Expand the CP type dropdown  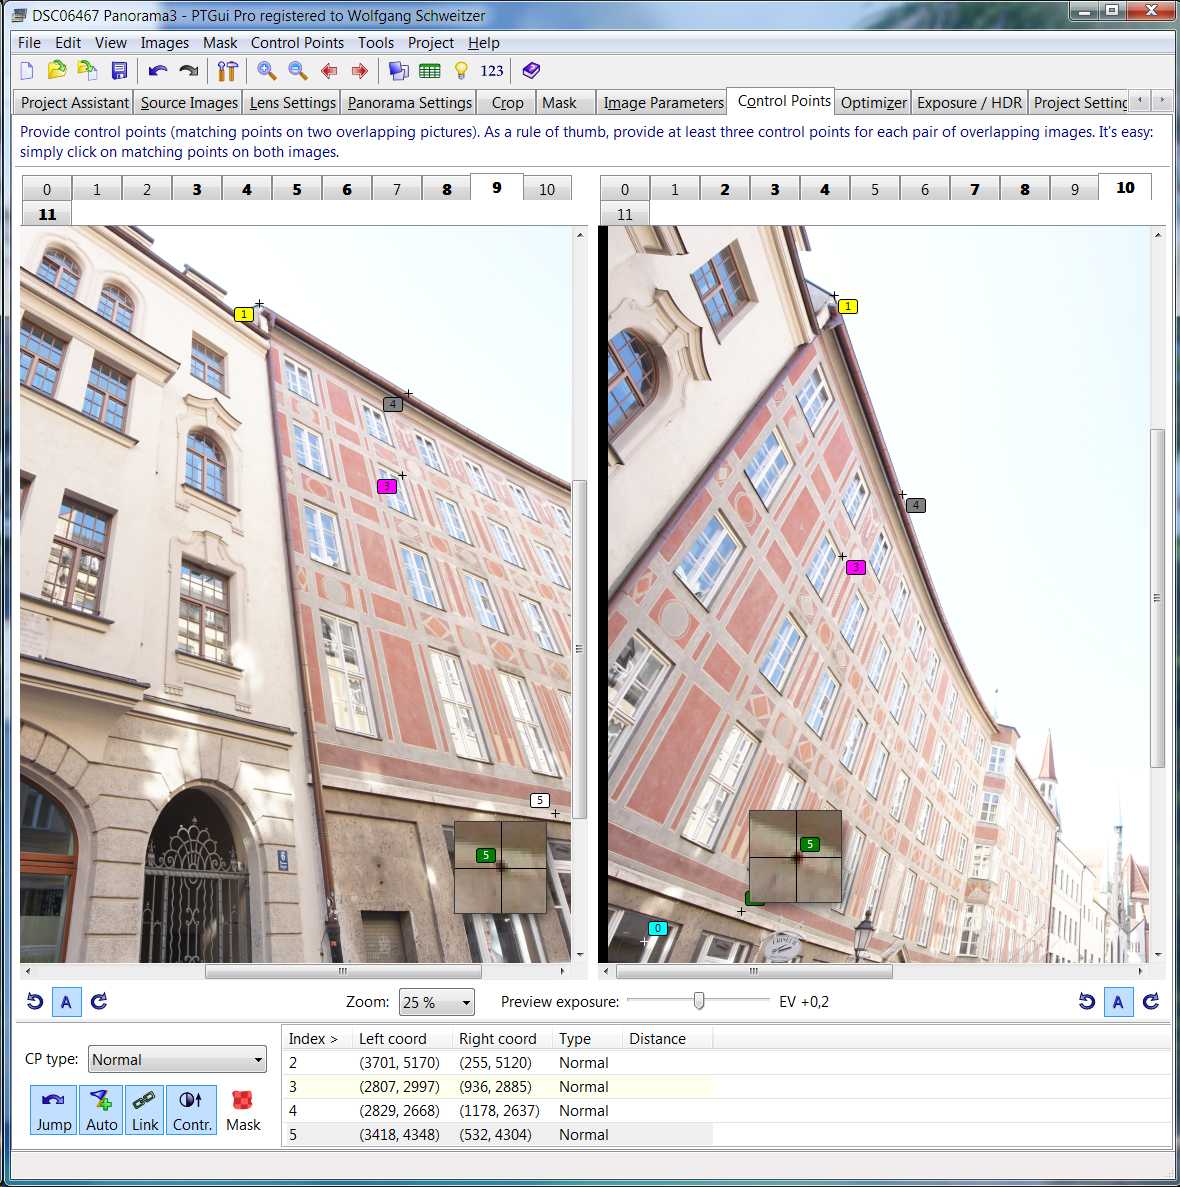coord(177,1060)
